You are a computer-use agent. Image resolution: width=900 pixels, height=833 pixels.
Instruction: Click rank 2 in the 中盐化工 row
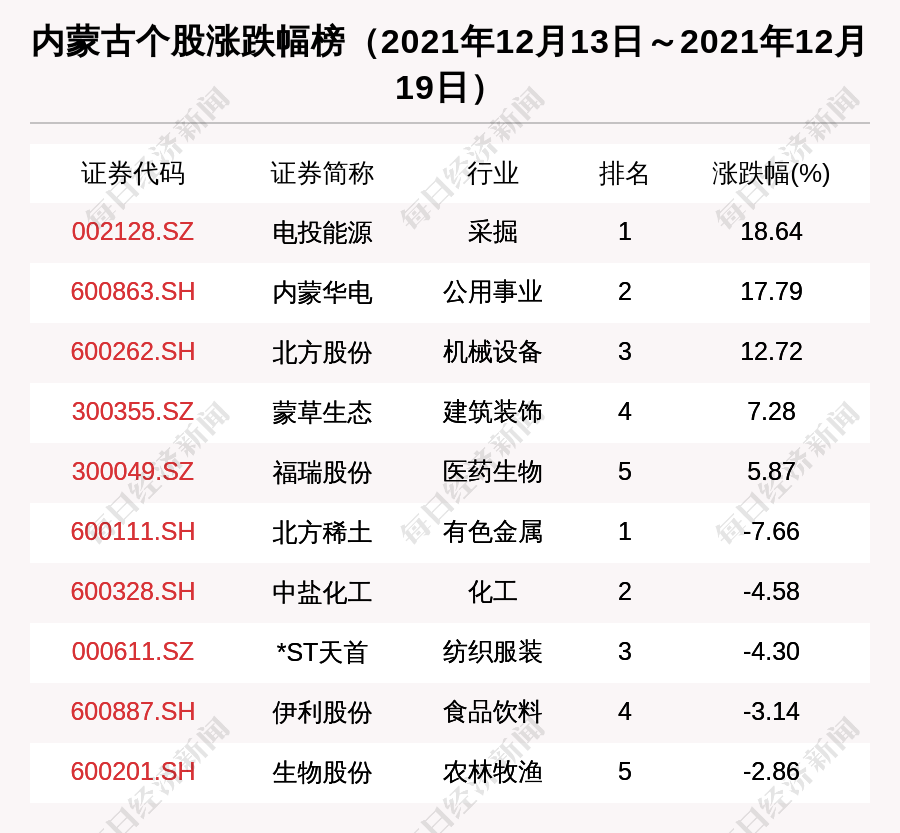pyautogui.click(x=624, y=592)
